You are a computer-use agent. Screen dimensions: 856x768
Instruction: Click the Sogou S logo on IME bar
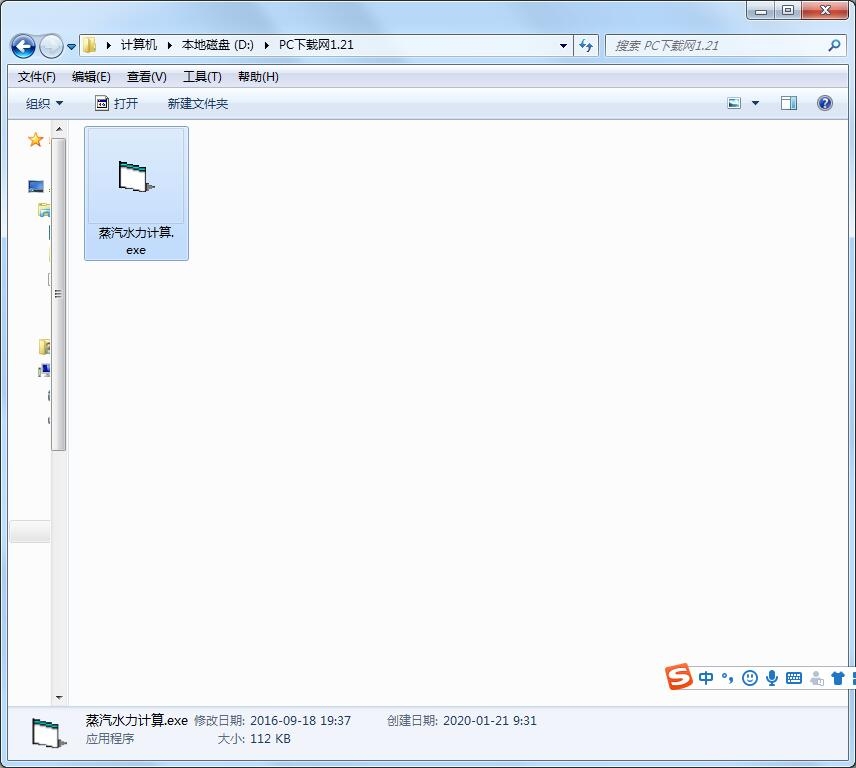point(679,677)
